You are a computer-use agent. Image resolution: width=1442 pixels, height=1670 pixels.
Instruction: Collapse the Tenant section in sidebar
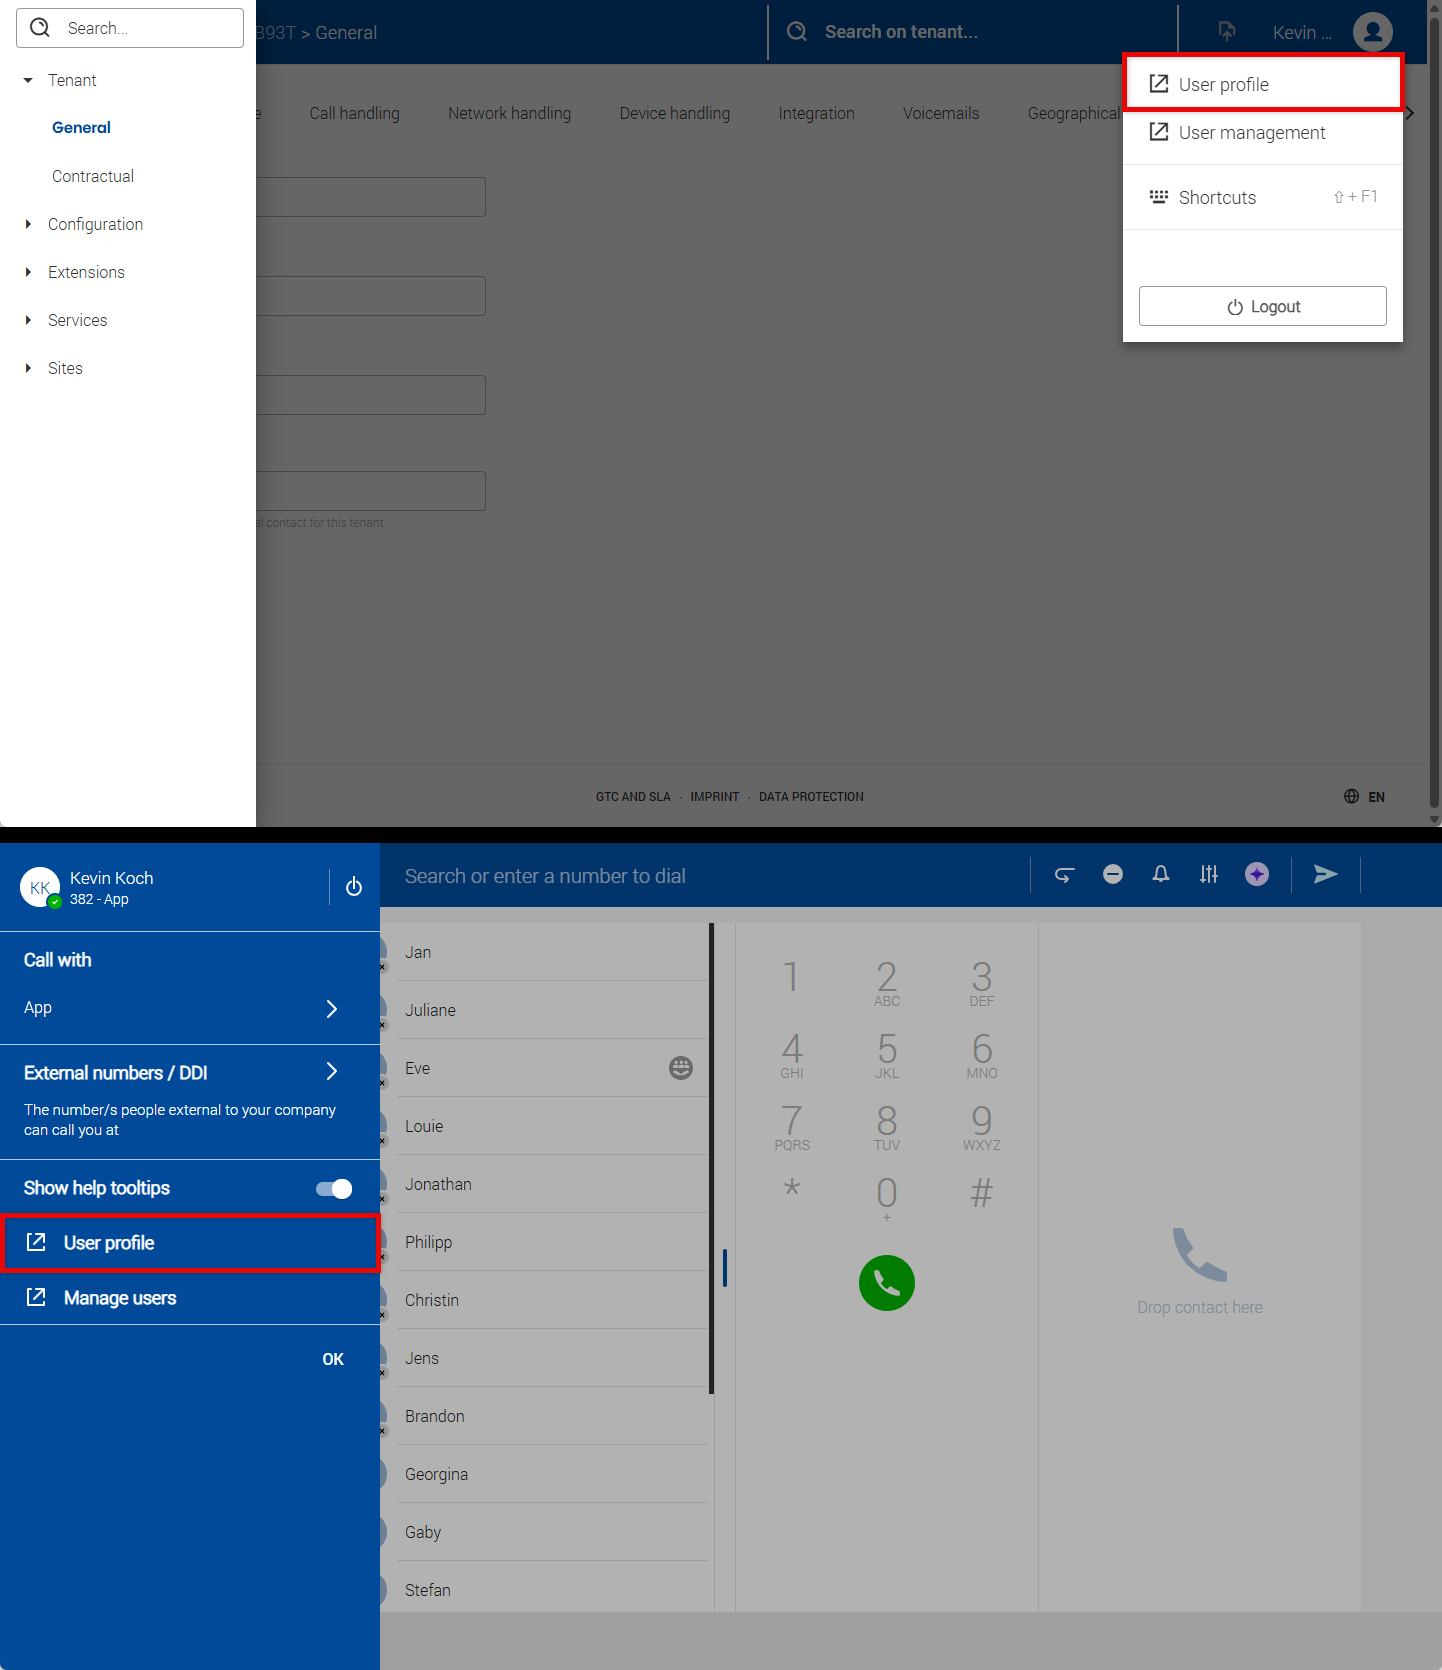[28, 80]
